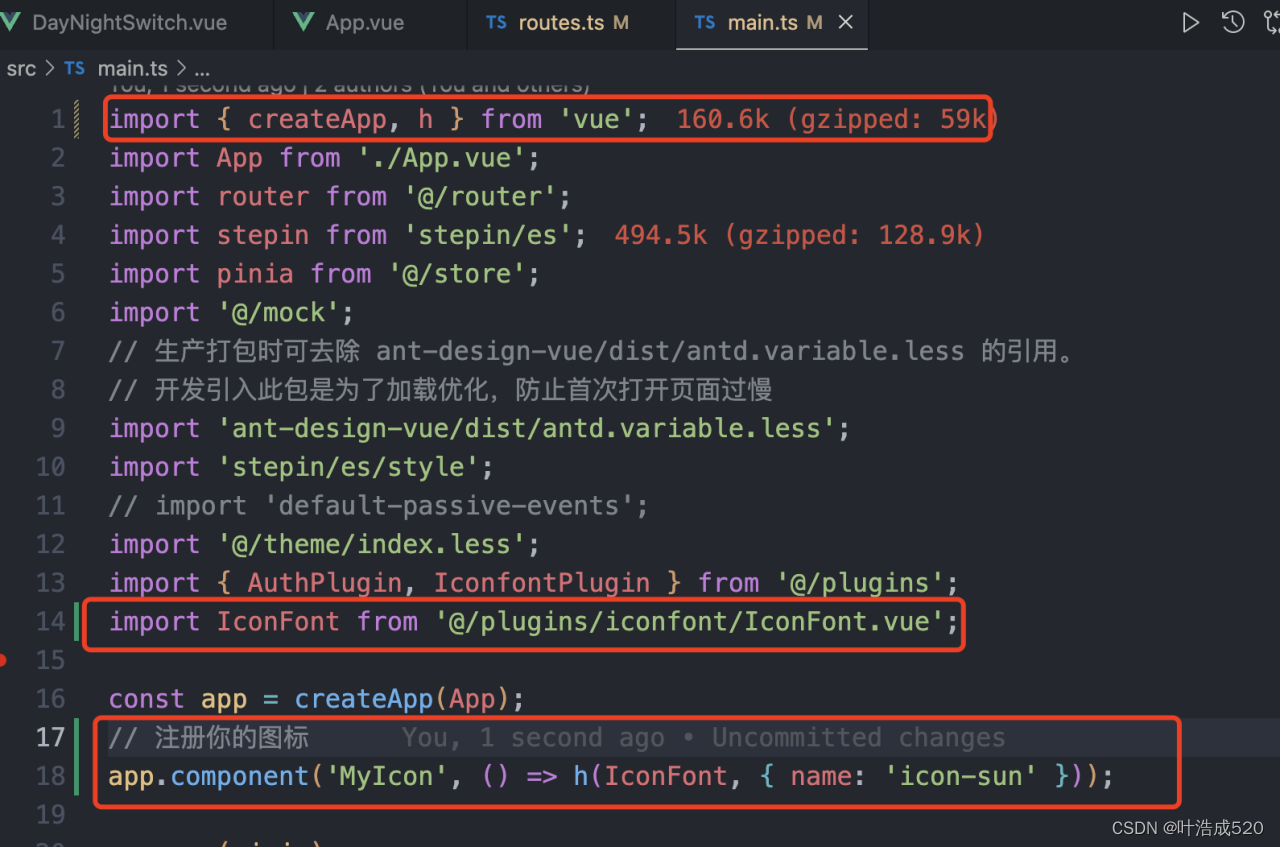Click the commented 'default-passive-events' line
The image size is (1280, 847).
[x=379, y=506]
